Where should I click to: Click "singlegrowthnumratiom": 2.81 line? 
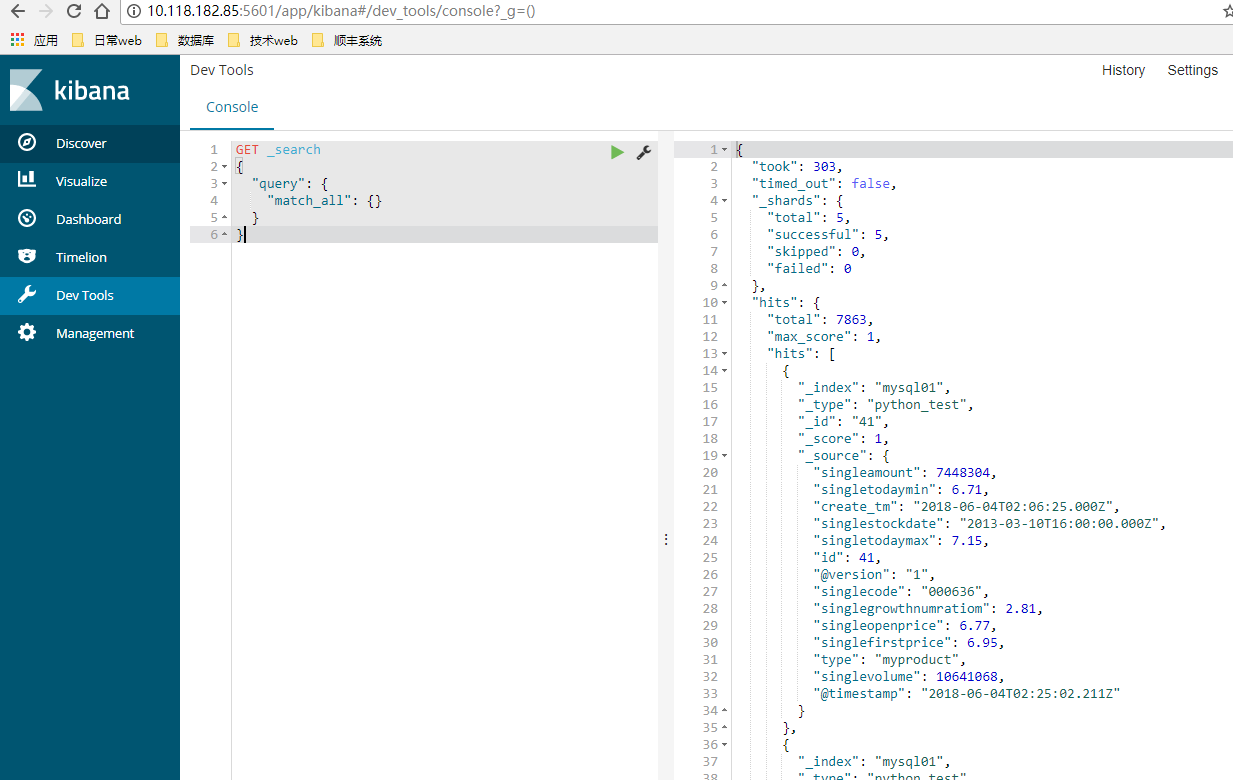point(928,608)
